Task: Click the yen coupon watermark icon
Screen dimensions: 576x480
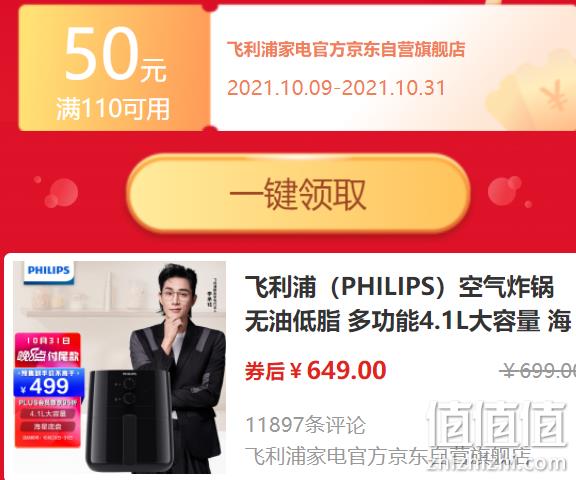Action: pos(555,95)
